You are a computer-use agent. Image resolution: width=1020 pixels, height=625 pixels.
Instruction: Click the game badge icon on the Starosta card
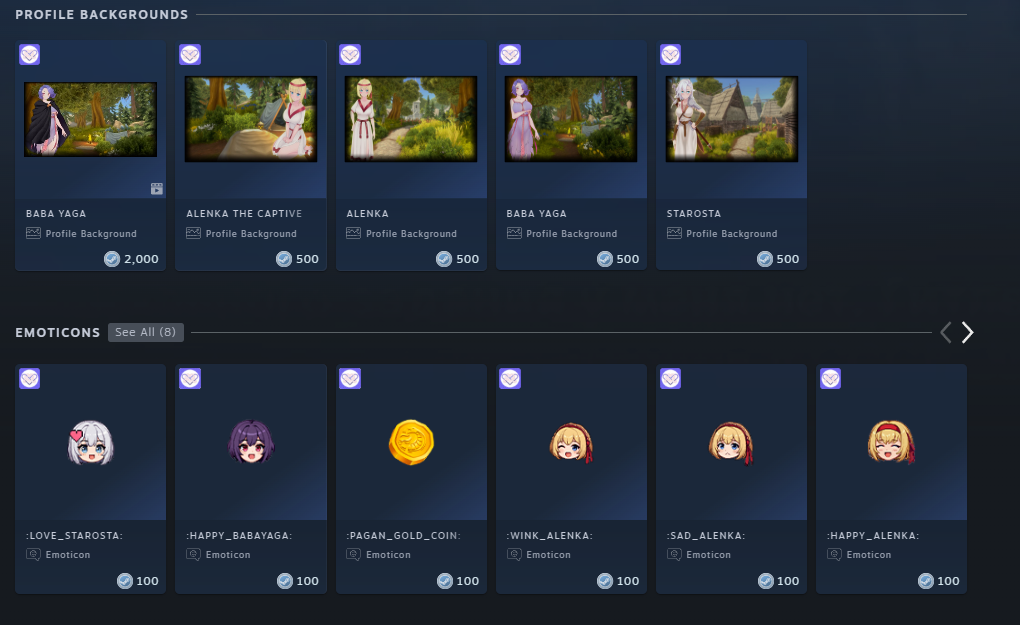[671, 55]
